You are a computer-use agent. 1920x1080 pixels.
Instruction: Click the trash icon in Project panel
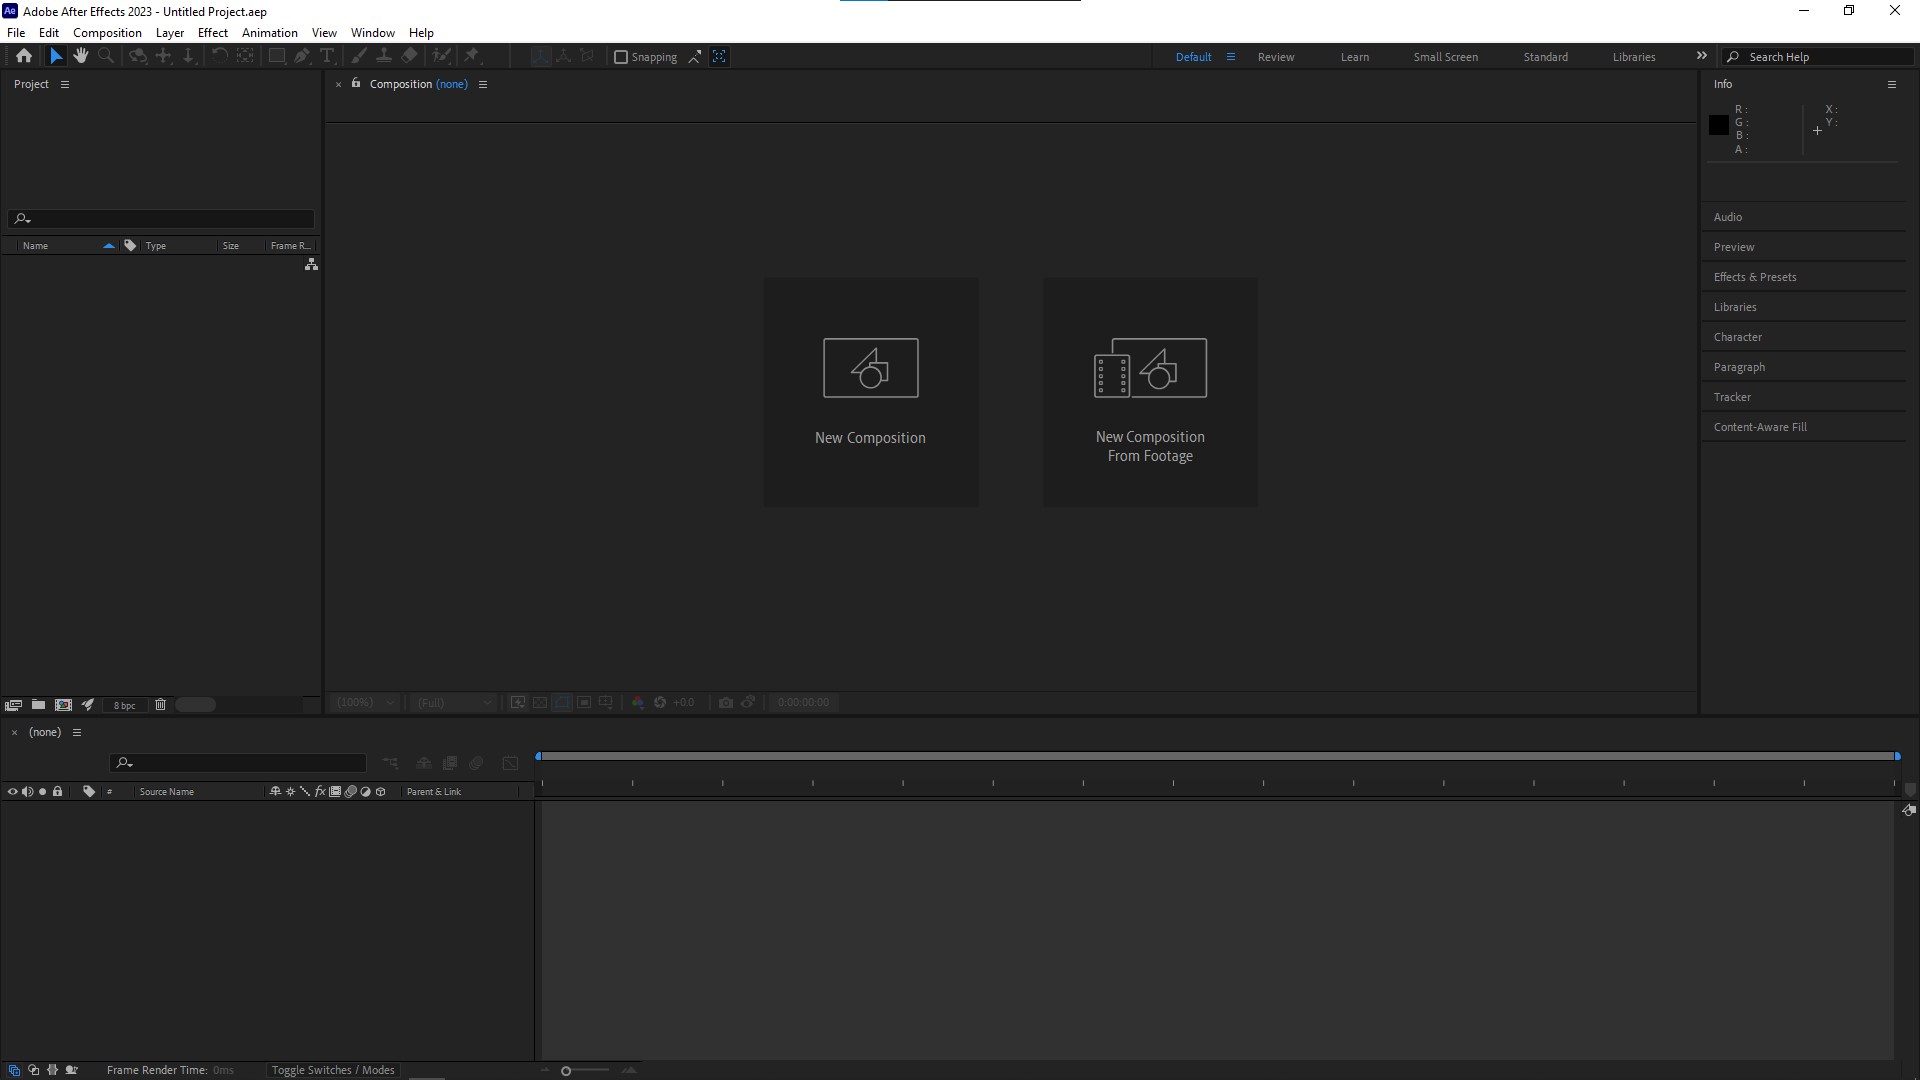pyautogui.click(x=160, y=705)
